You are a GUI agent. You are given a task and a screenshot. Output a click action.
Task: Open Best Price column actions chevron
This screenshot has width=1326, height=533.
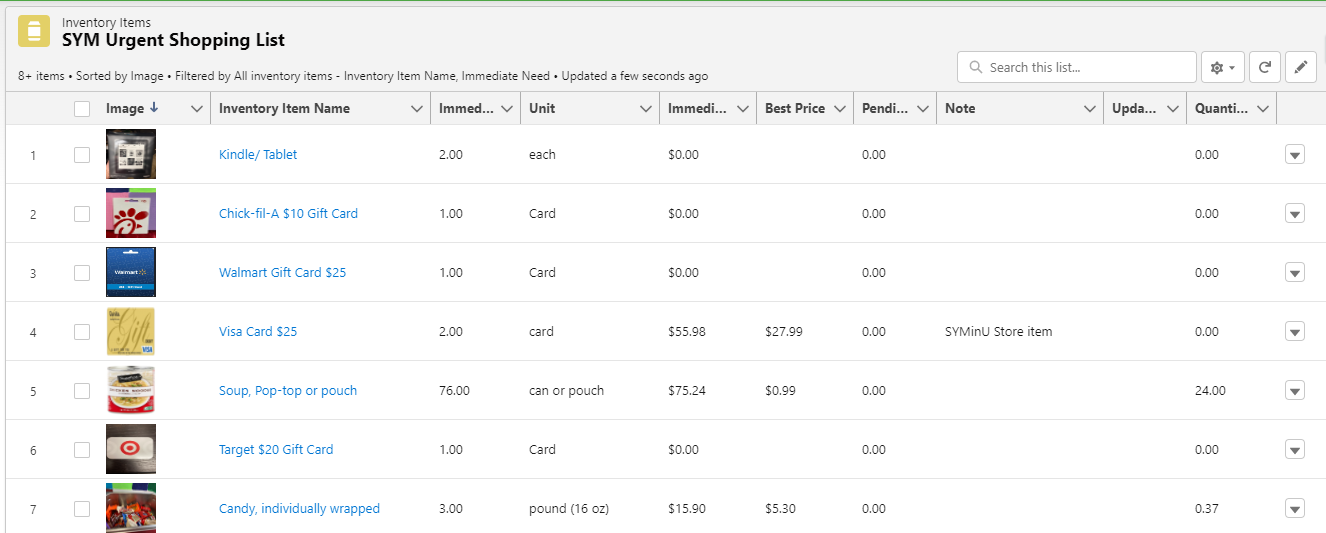[x=840, y=109]
